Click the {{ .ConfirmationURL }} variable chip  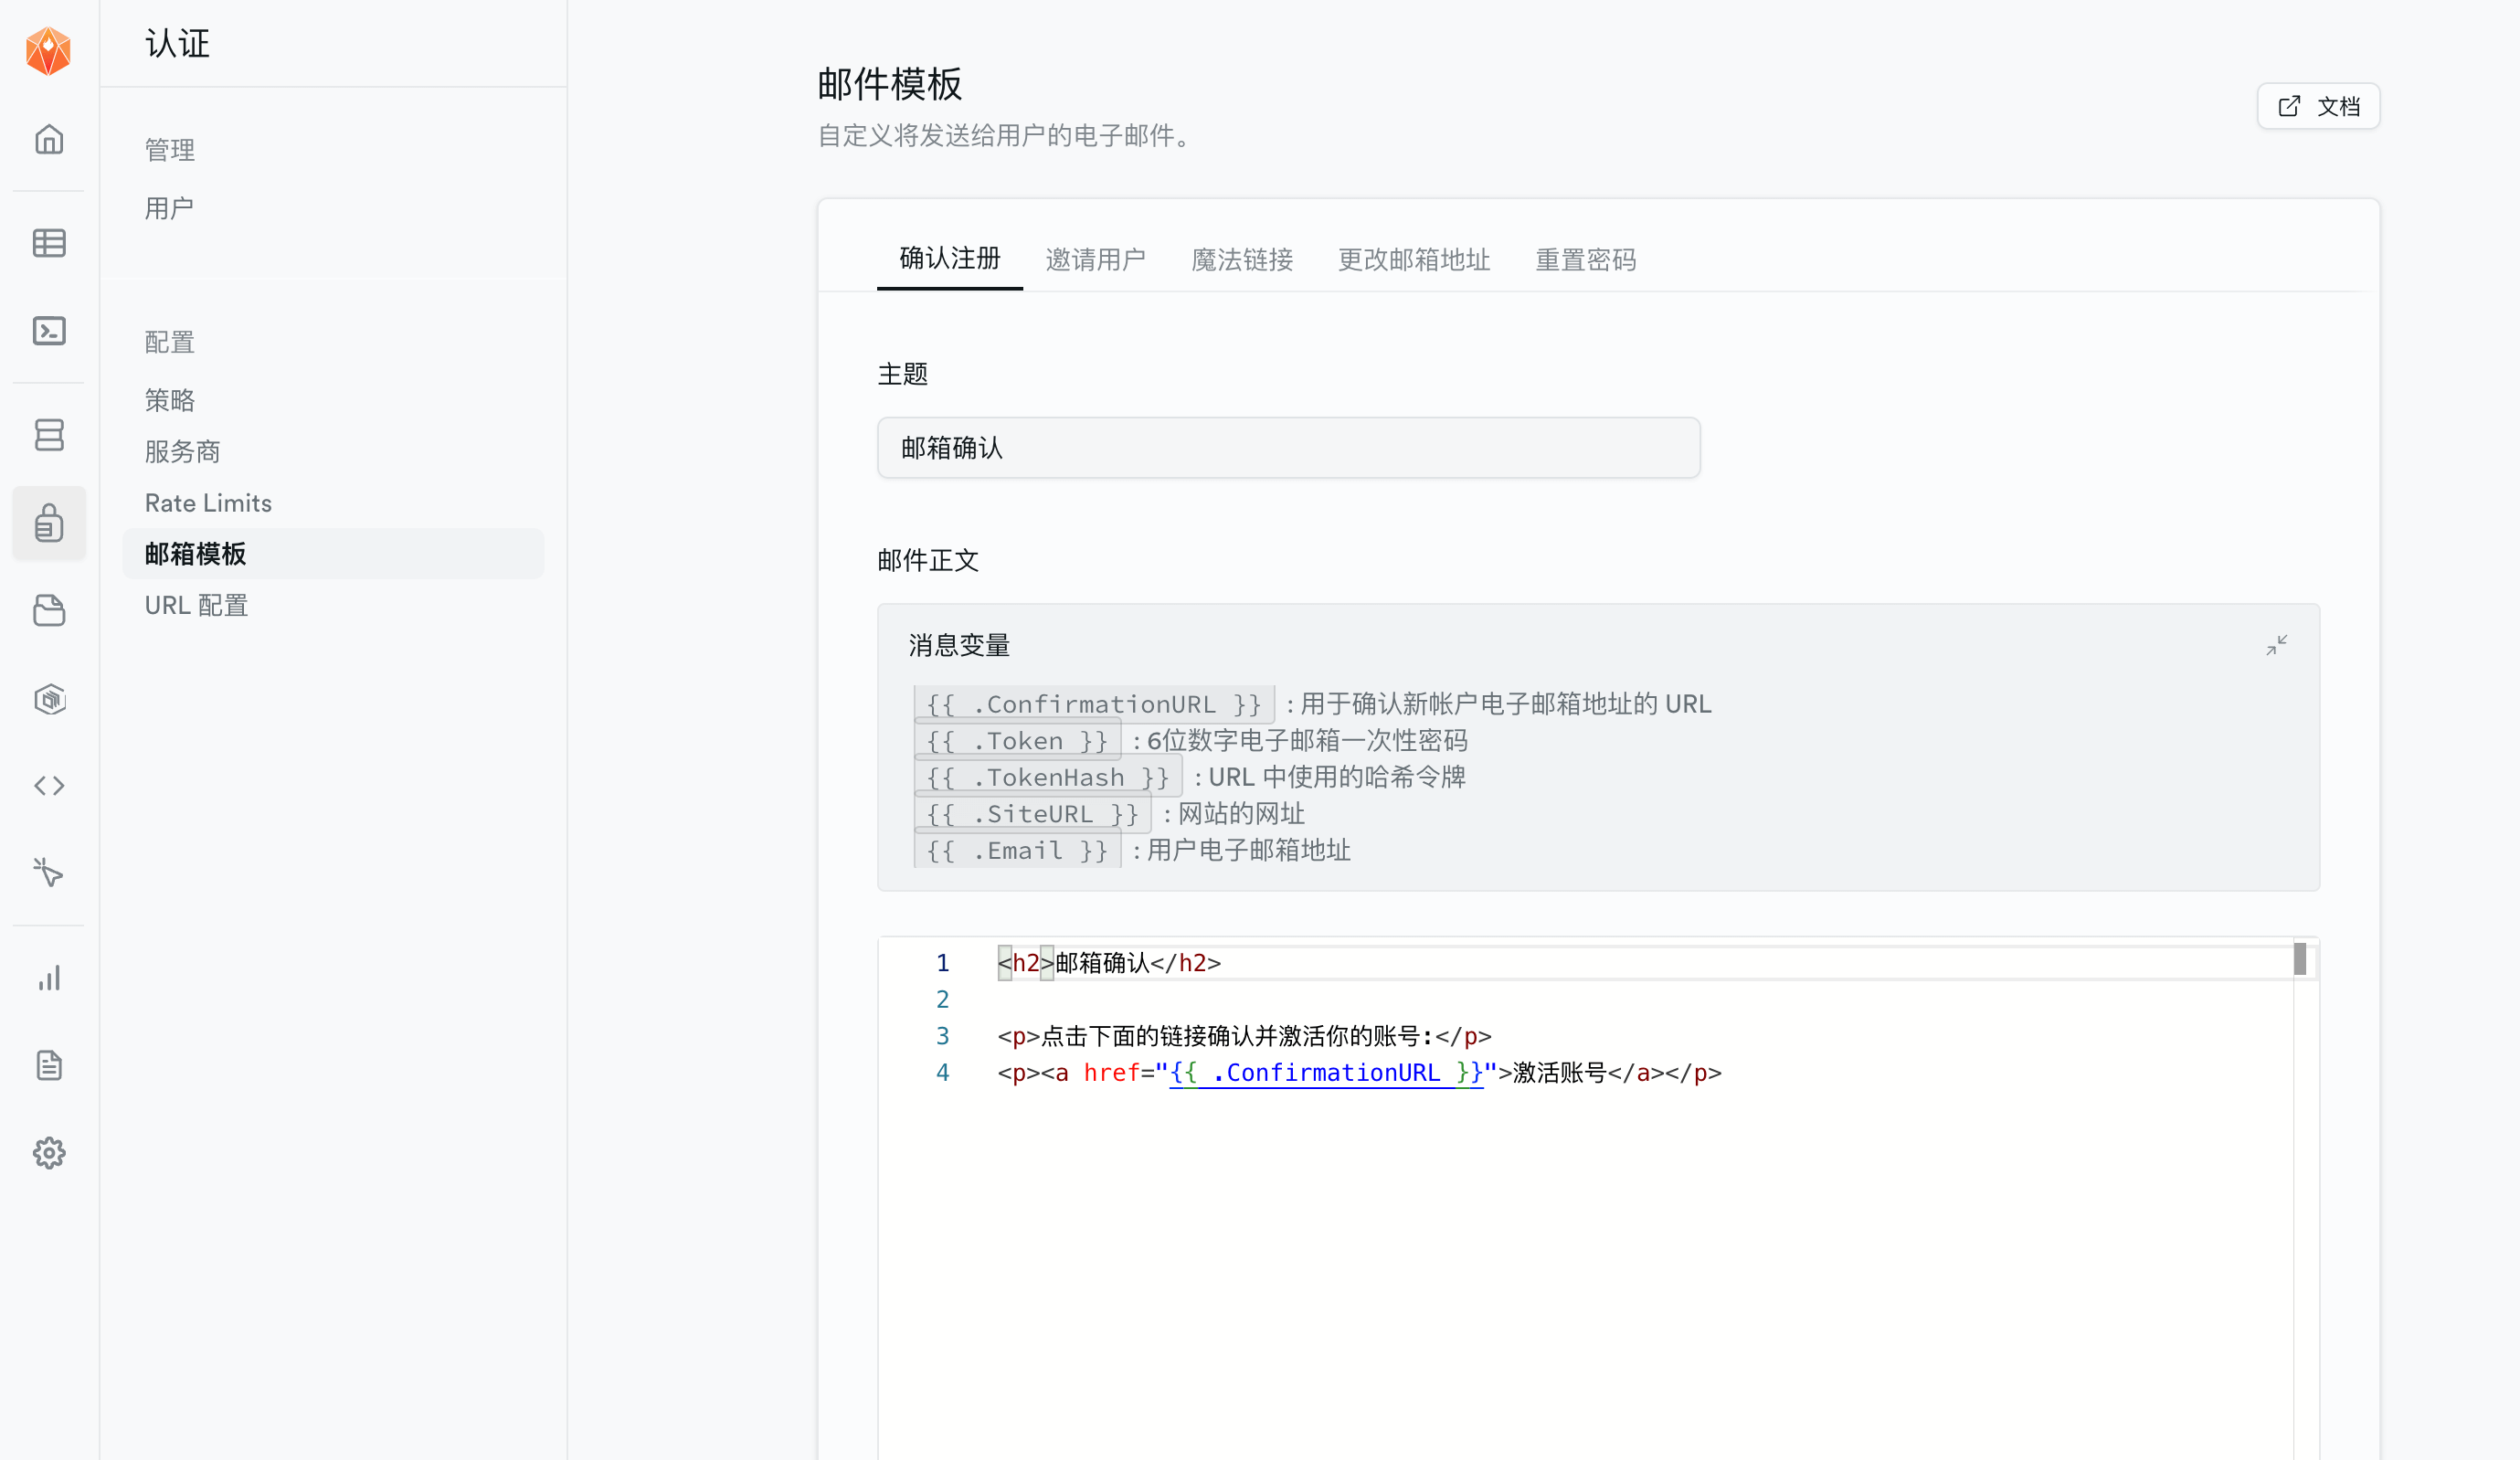pos(1094,704)
